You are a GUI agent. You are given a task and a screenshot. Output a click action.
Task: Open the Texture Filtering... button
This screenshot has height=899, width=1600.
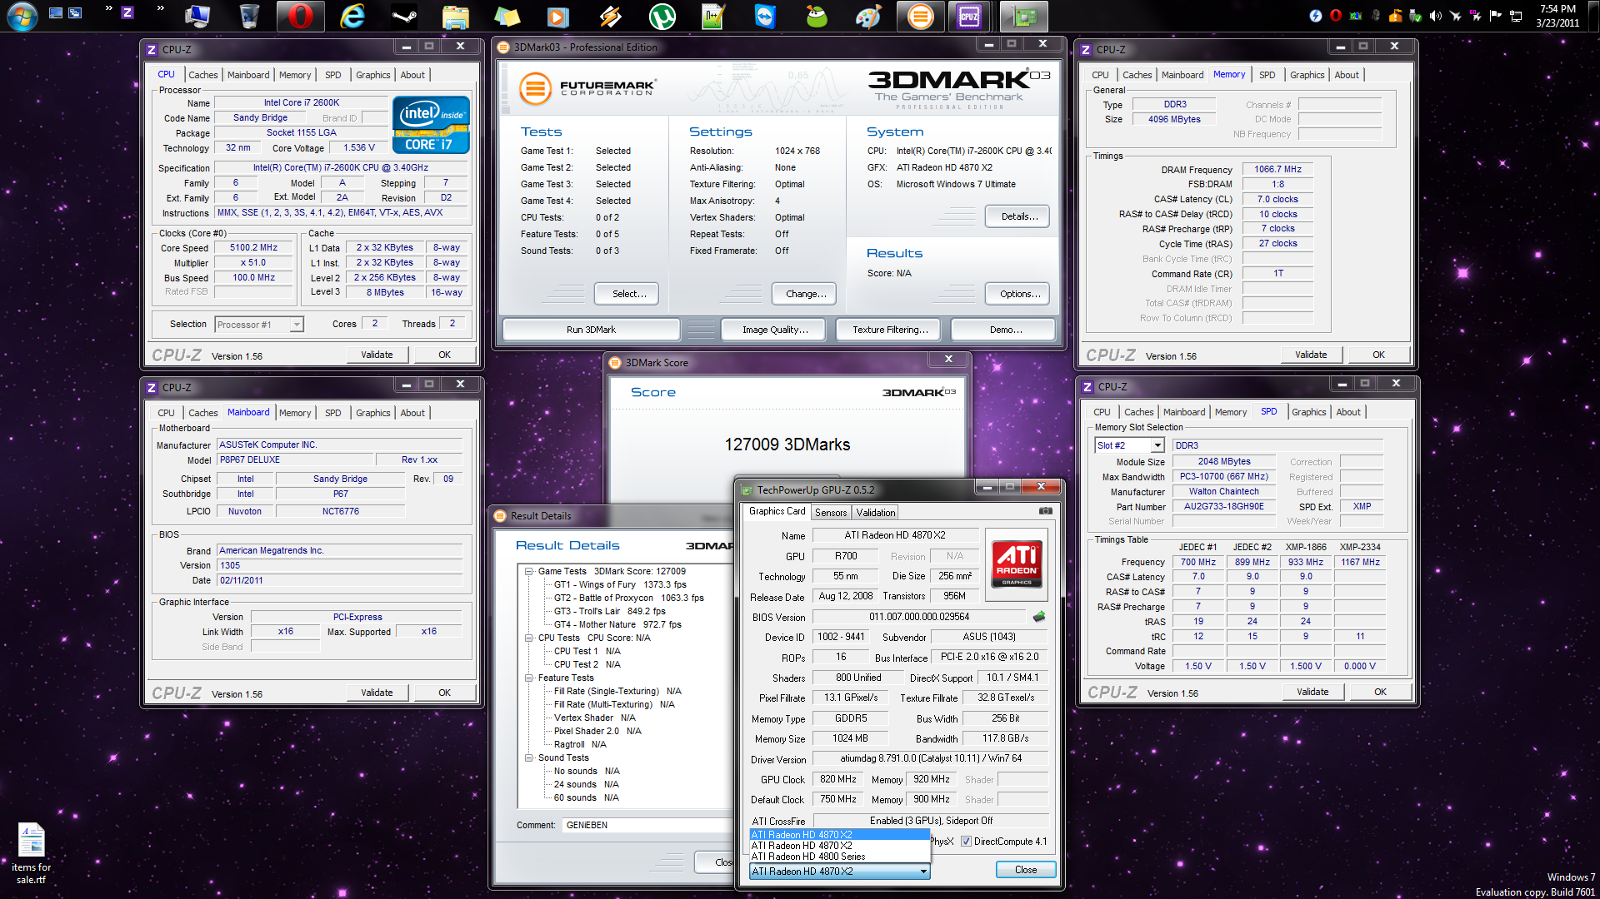[890, 329]
